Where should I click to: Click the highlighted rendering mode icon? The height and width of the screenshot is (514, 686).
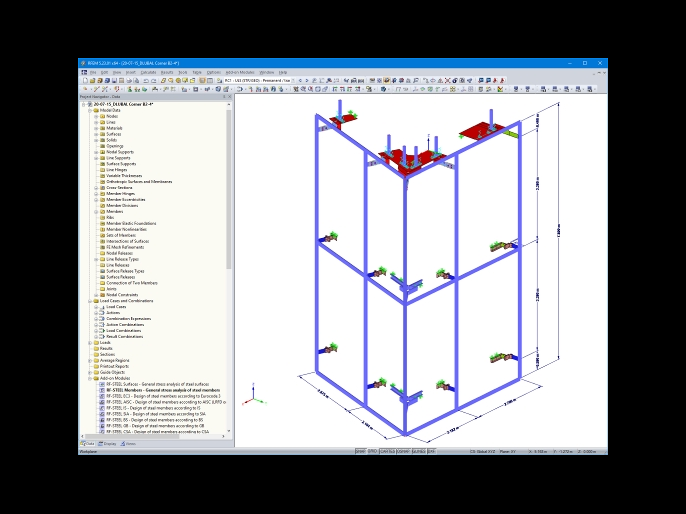[387, 80]
